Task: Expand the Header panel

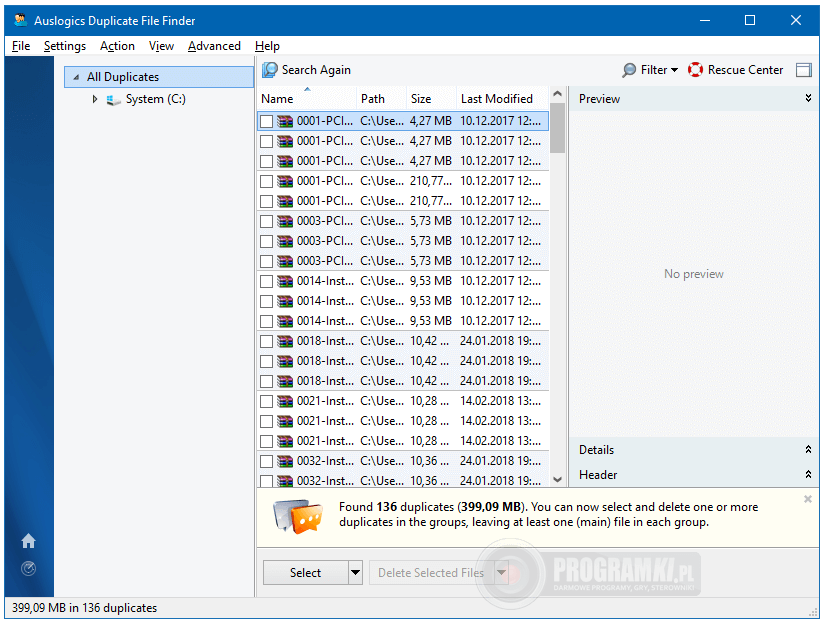Action: pyautogui.click(x=808, y=474)
